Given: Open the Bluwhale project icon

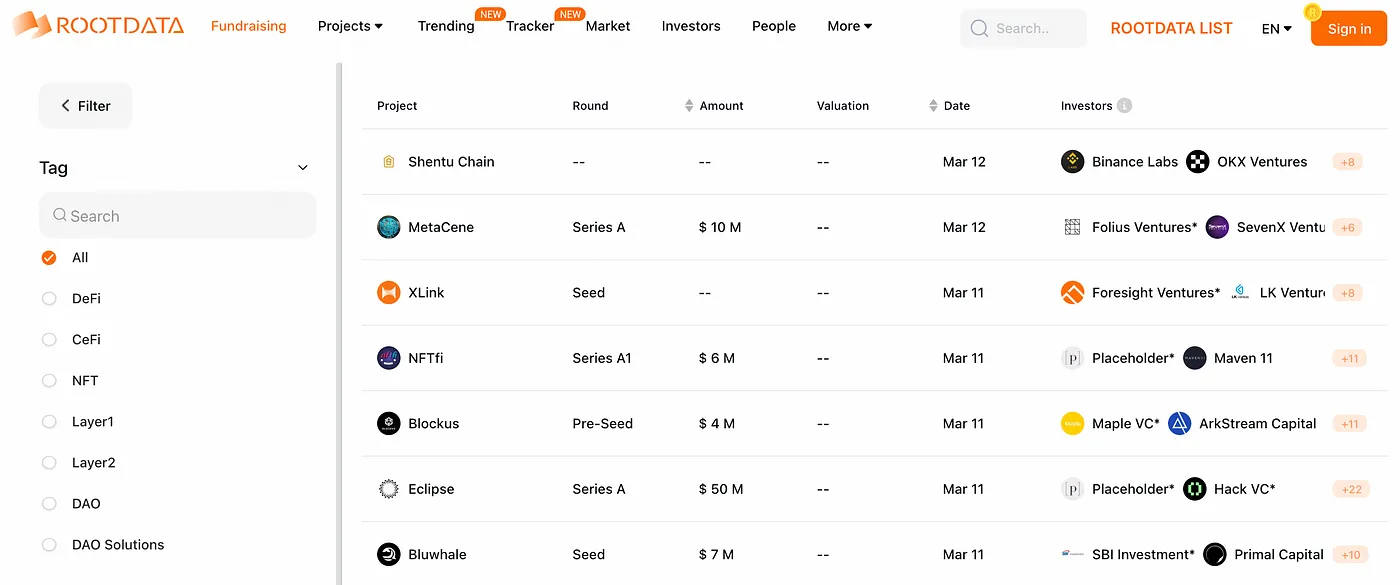Looking at the screenshot, I should tap(389, 554).
